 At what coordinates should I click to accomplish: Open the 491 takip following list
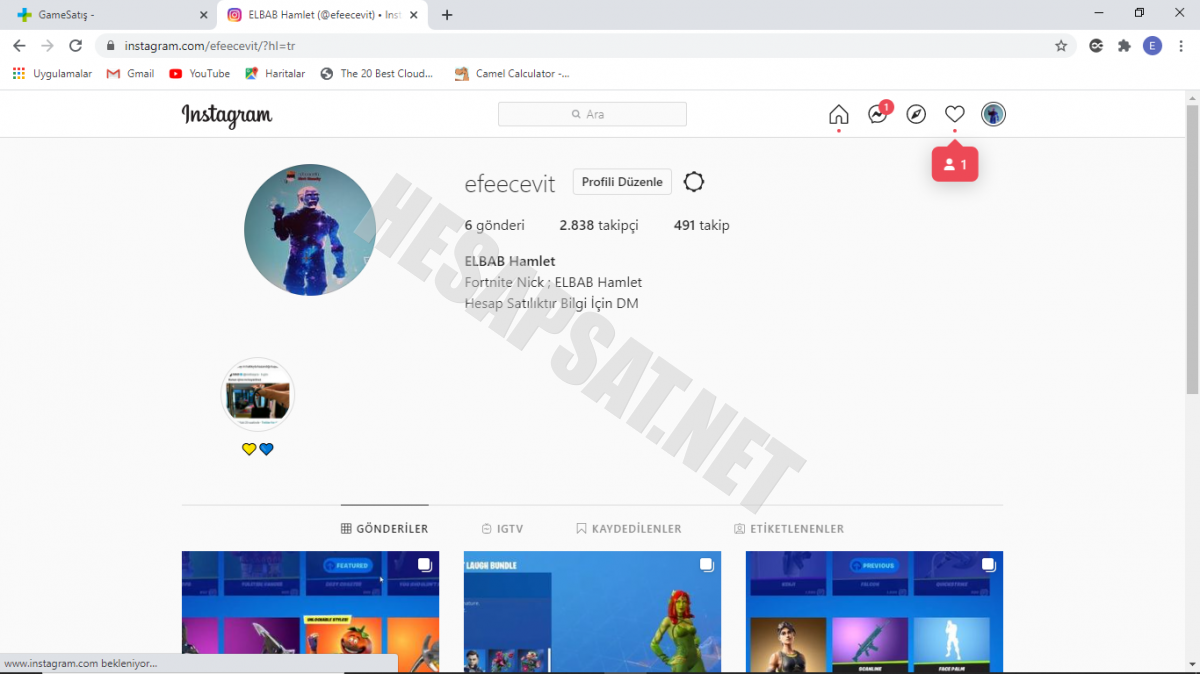pos(702,226)
